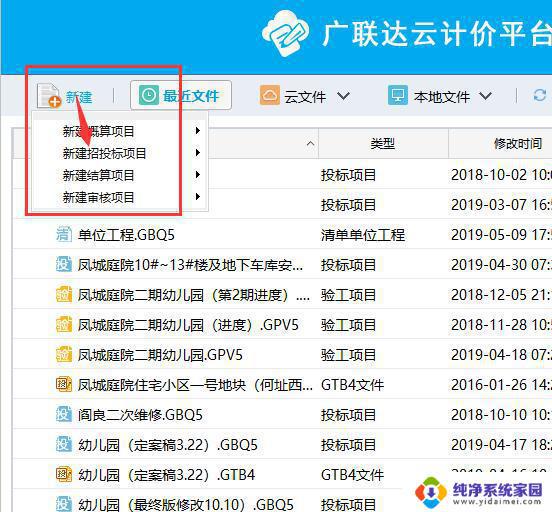Select GTB4文件 type in 凤城庭院住宅小区 row
The width and height of the screenshot is (552, 512).
[x=352, y=385]
